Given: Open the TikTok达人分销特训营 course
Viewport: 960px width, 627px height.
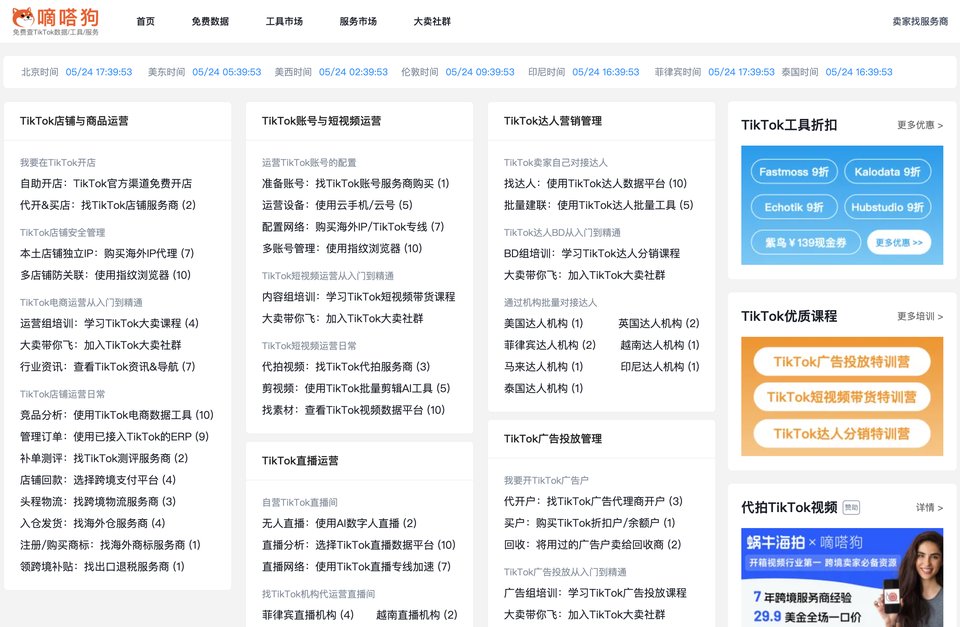Looking at the screenshot, I should [x=842, y=434].
